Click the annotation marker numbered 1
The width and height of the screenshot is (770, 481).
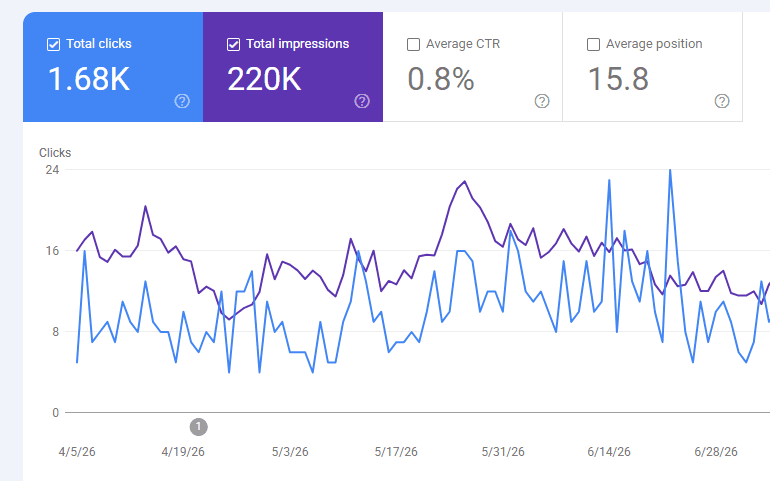tap(198, 426)
